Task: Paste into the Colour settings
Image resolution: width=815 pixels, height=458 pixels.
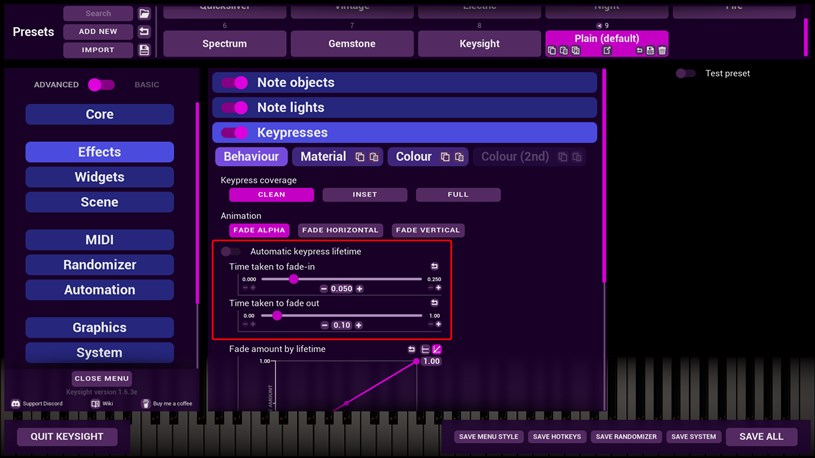Action: pos(459,157)
